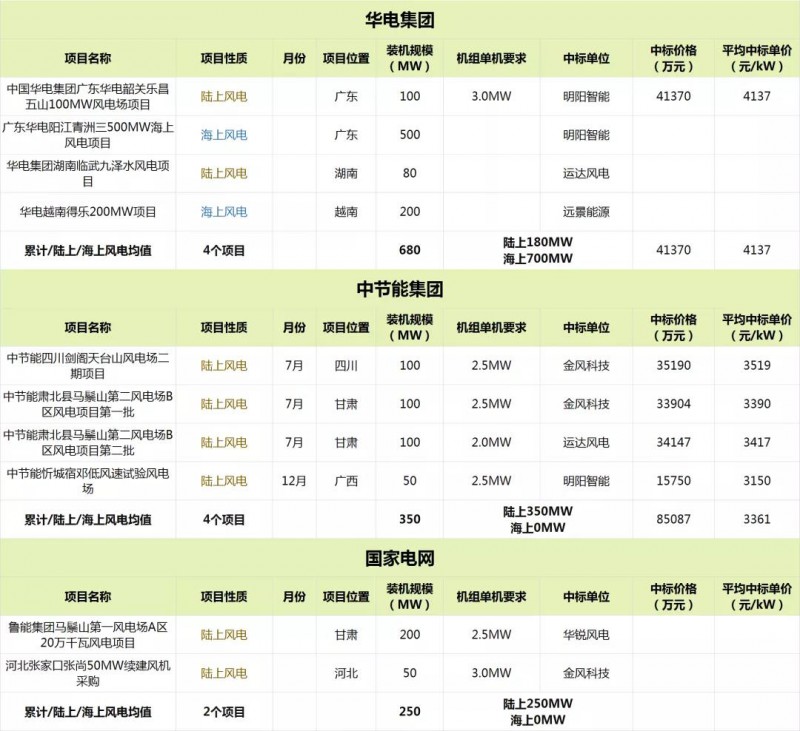Click the 越南 location cell
800x731 pixels.
point(346,212)
